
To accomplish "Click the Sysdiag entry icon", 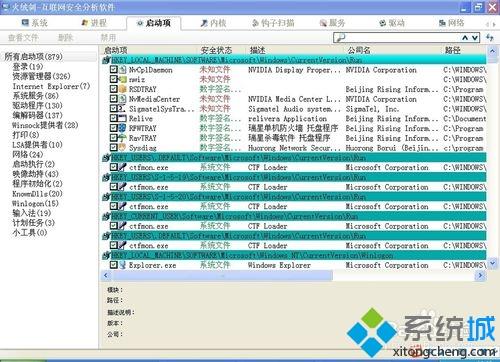I will tap(123, 147).
